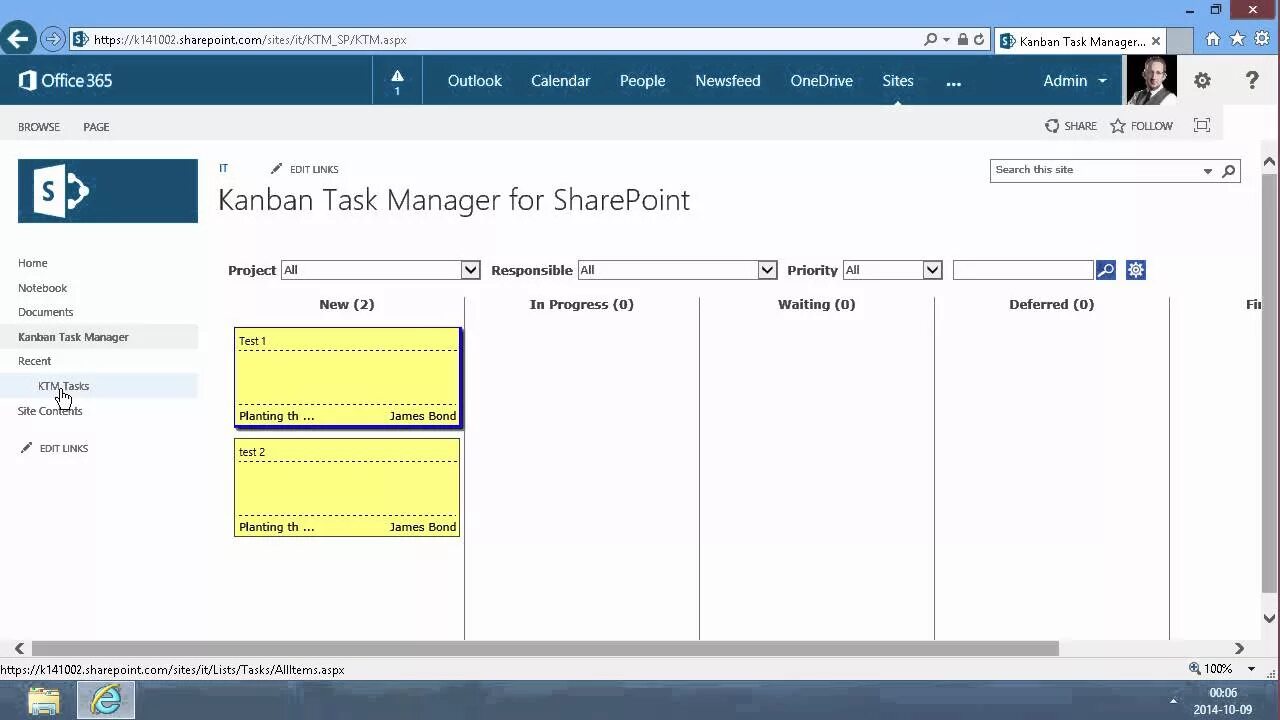The height and width of the screenshot is (720, 1280).
Task: Click the test 2 task card
Action: point(347,487)
